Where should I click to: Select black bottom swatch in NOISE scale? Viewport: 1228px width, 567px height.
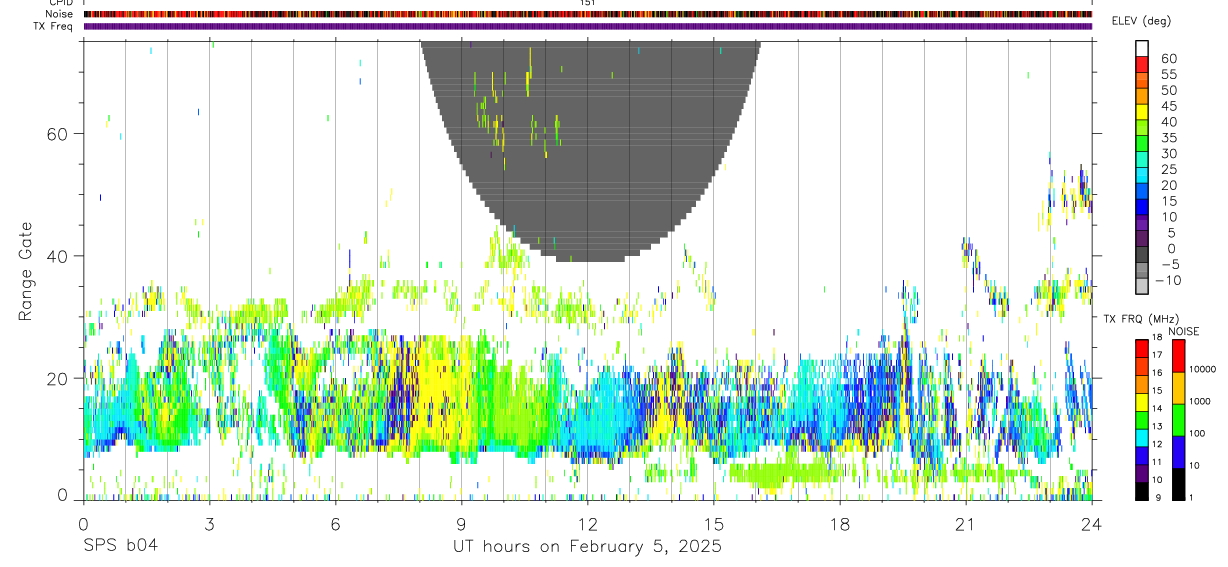pyautogui.click(x=1177, y=483)
